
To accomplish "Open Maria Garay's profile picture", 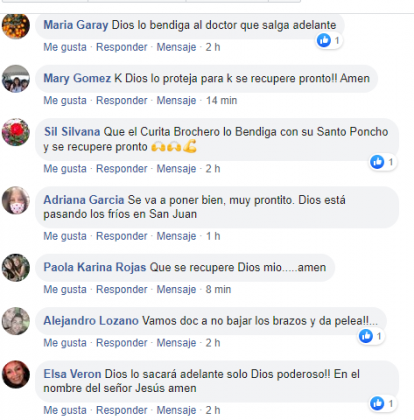I will click(x=16, y=25).
